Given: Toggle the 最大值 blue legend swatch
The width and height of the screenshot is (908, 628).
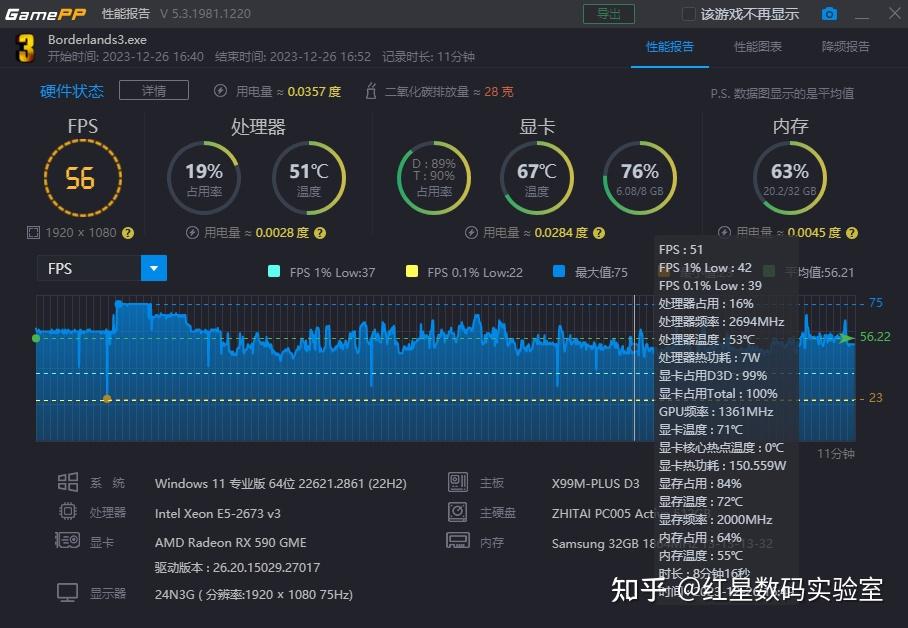Looking at the screenshot, I should pos(559,272).
